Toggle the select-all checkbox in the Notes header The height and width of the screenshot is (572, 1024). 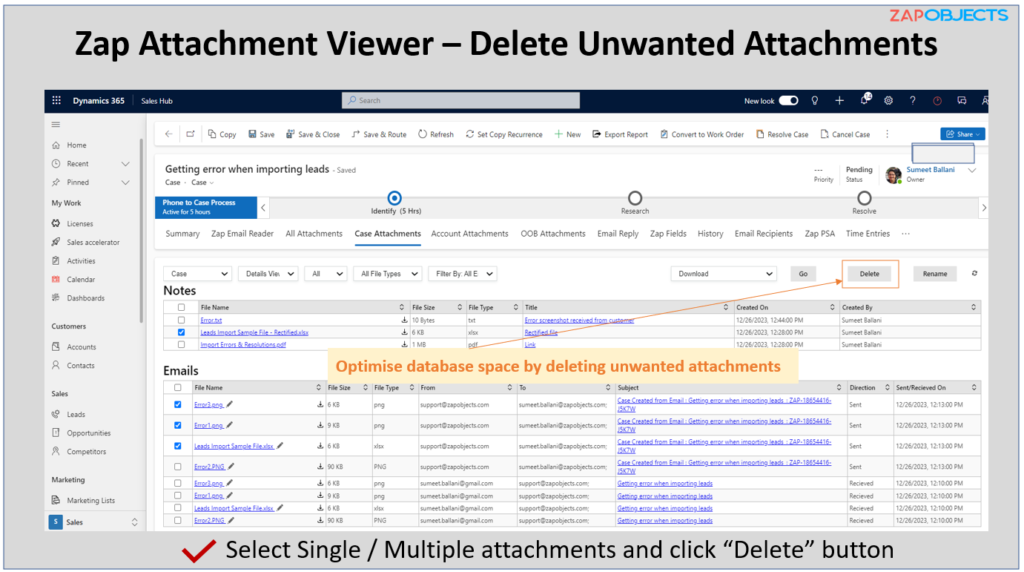tap(182, 308)
